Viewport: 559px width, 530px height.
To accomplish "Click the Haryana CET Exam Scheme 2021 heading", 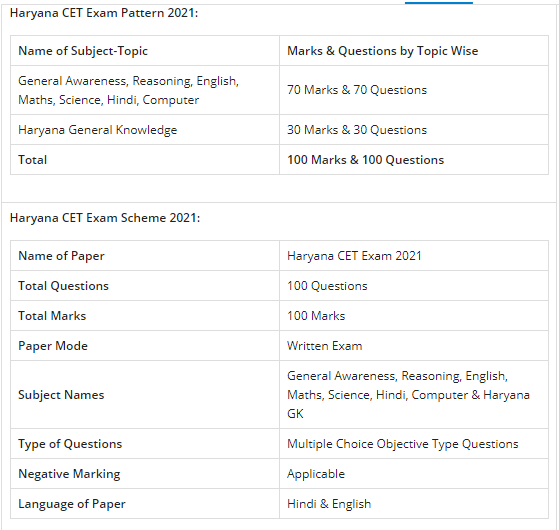I will (x=105, y=218).
